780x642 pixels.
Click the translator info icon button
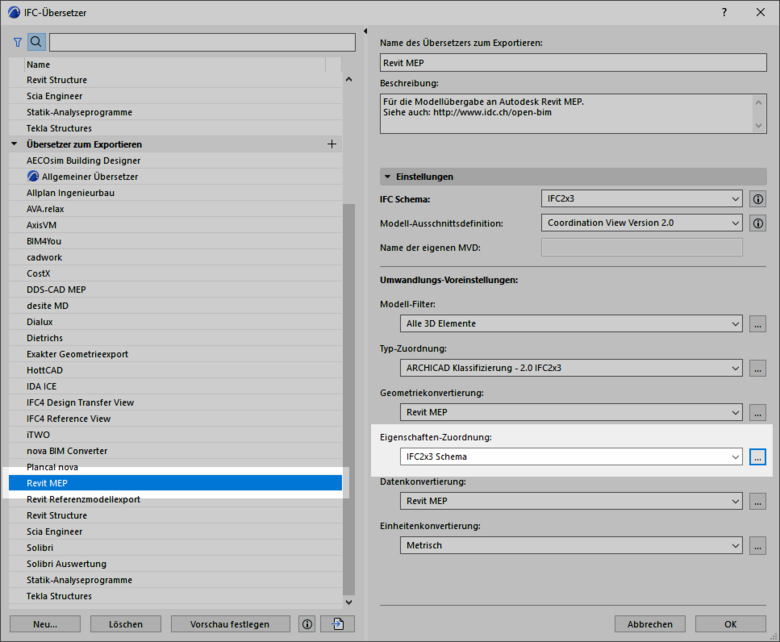coord(307,624)
